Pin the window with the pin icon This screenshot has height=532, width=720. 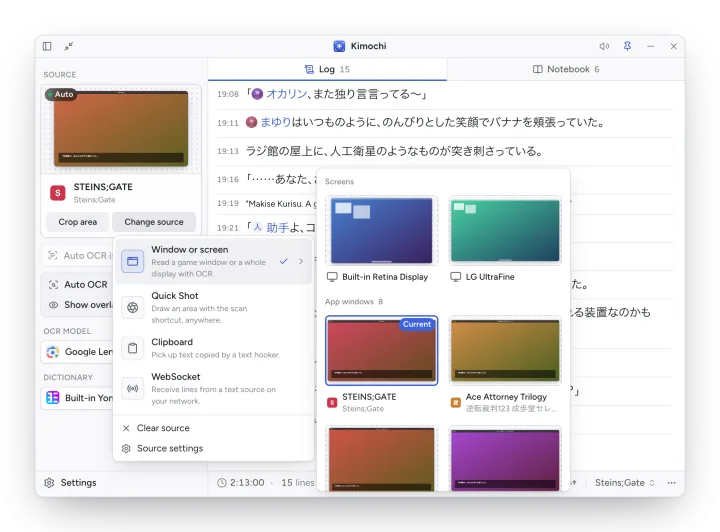[627, 46]
